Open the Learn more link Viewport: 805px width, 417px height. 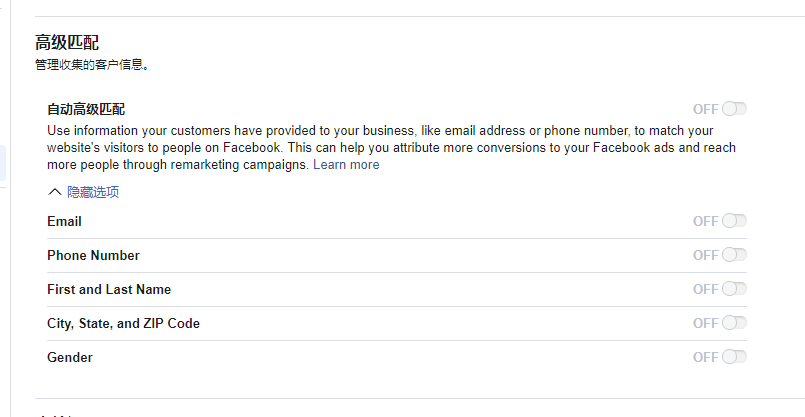click(x=346, y=165)
